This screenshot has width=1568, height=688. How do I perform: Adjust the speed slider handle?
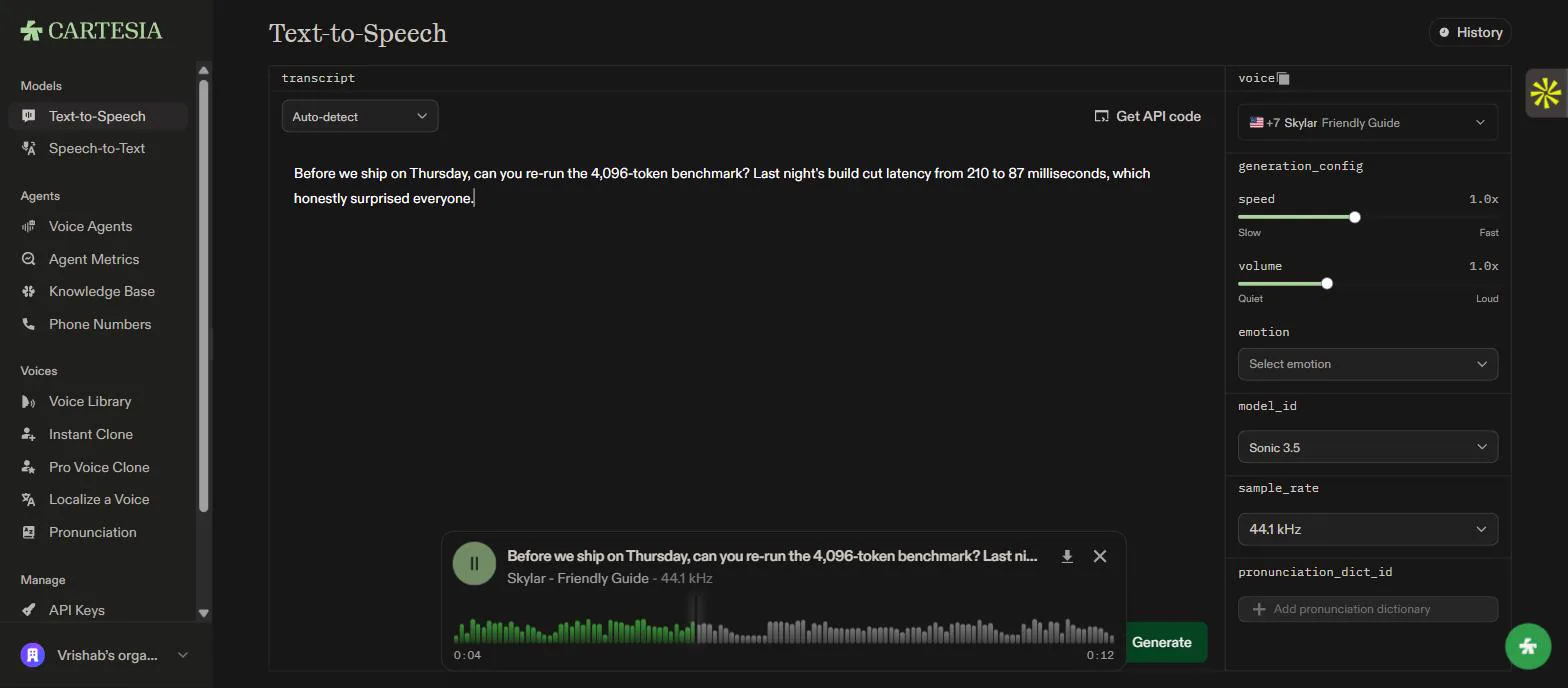click(x=1355, y=217)
